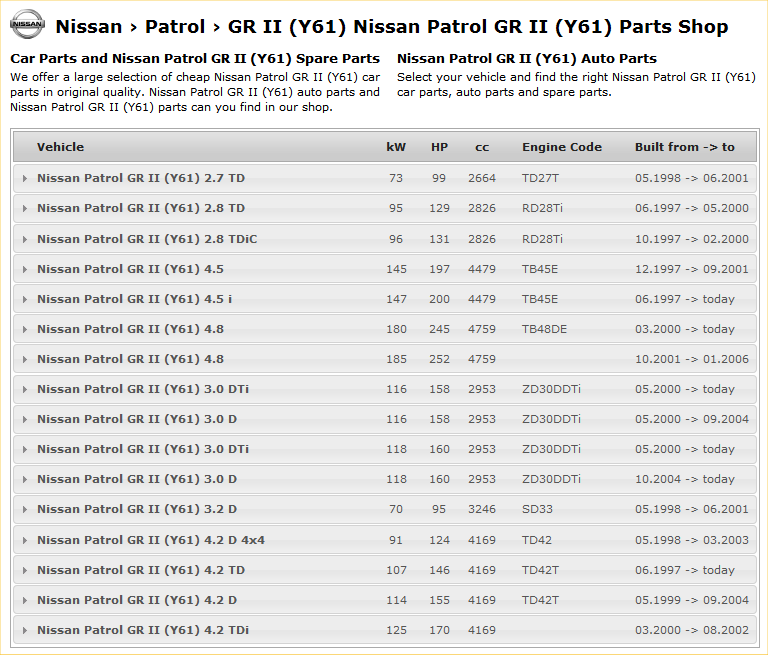768x655 pixels.
Task: Expand the 4.5 (145 kW) row arrow
Action: (24, 269)
